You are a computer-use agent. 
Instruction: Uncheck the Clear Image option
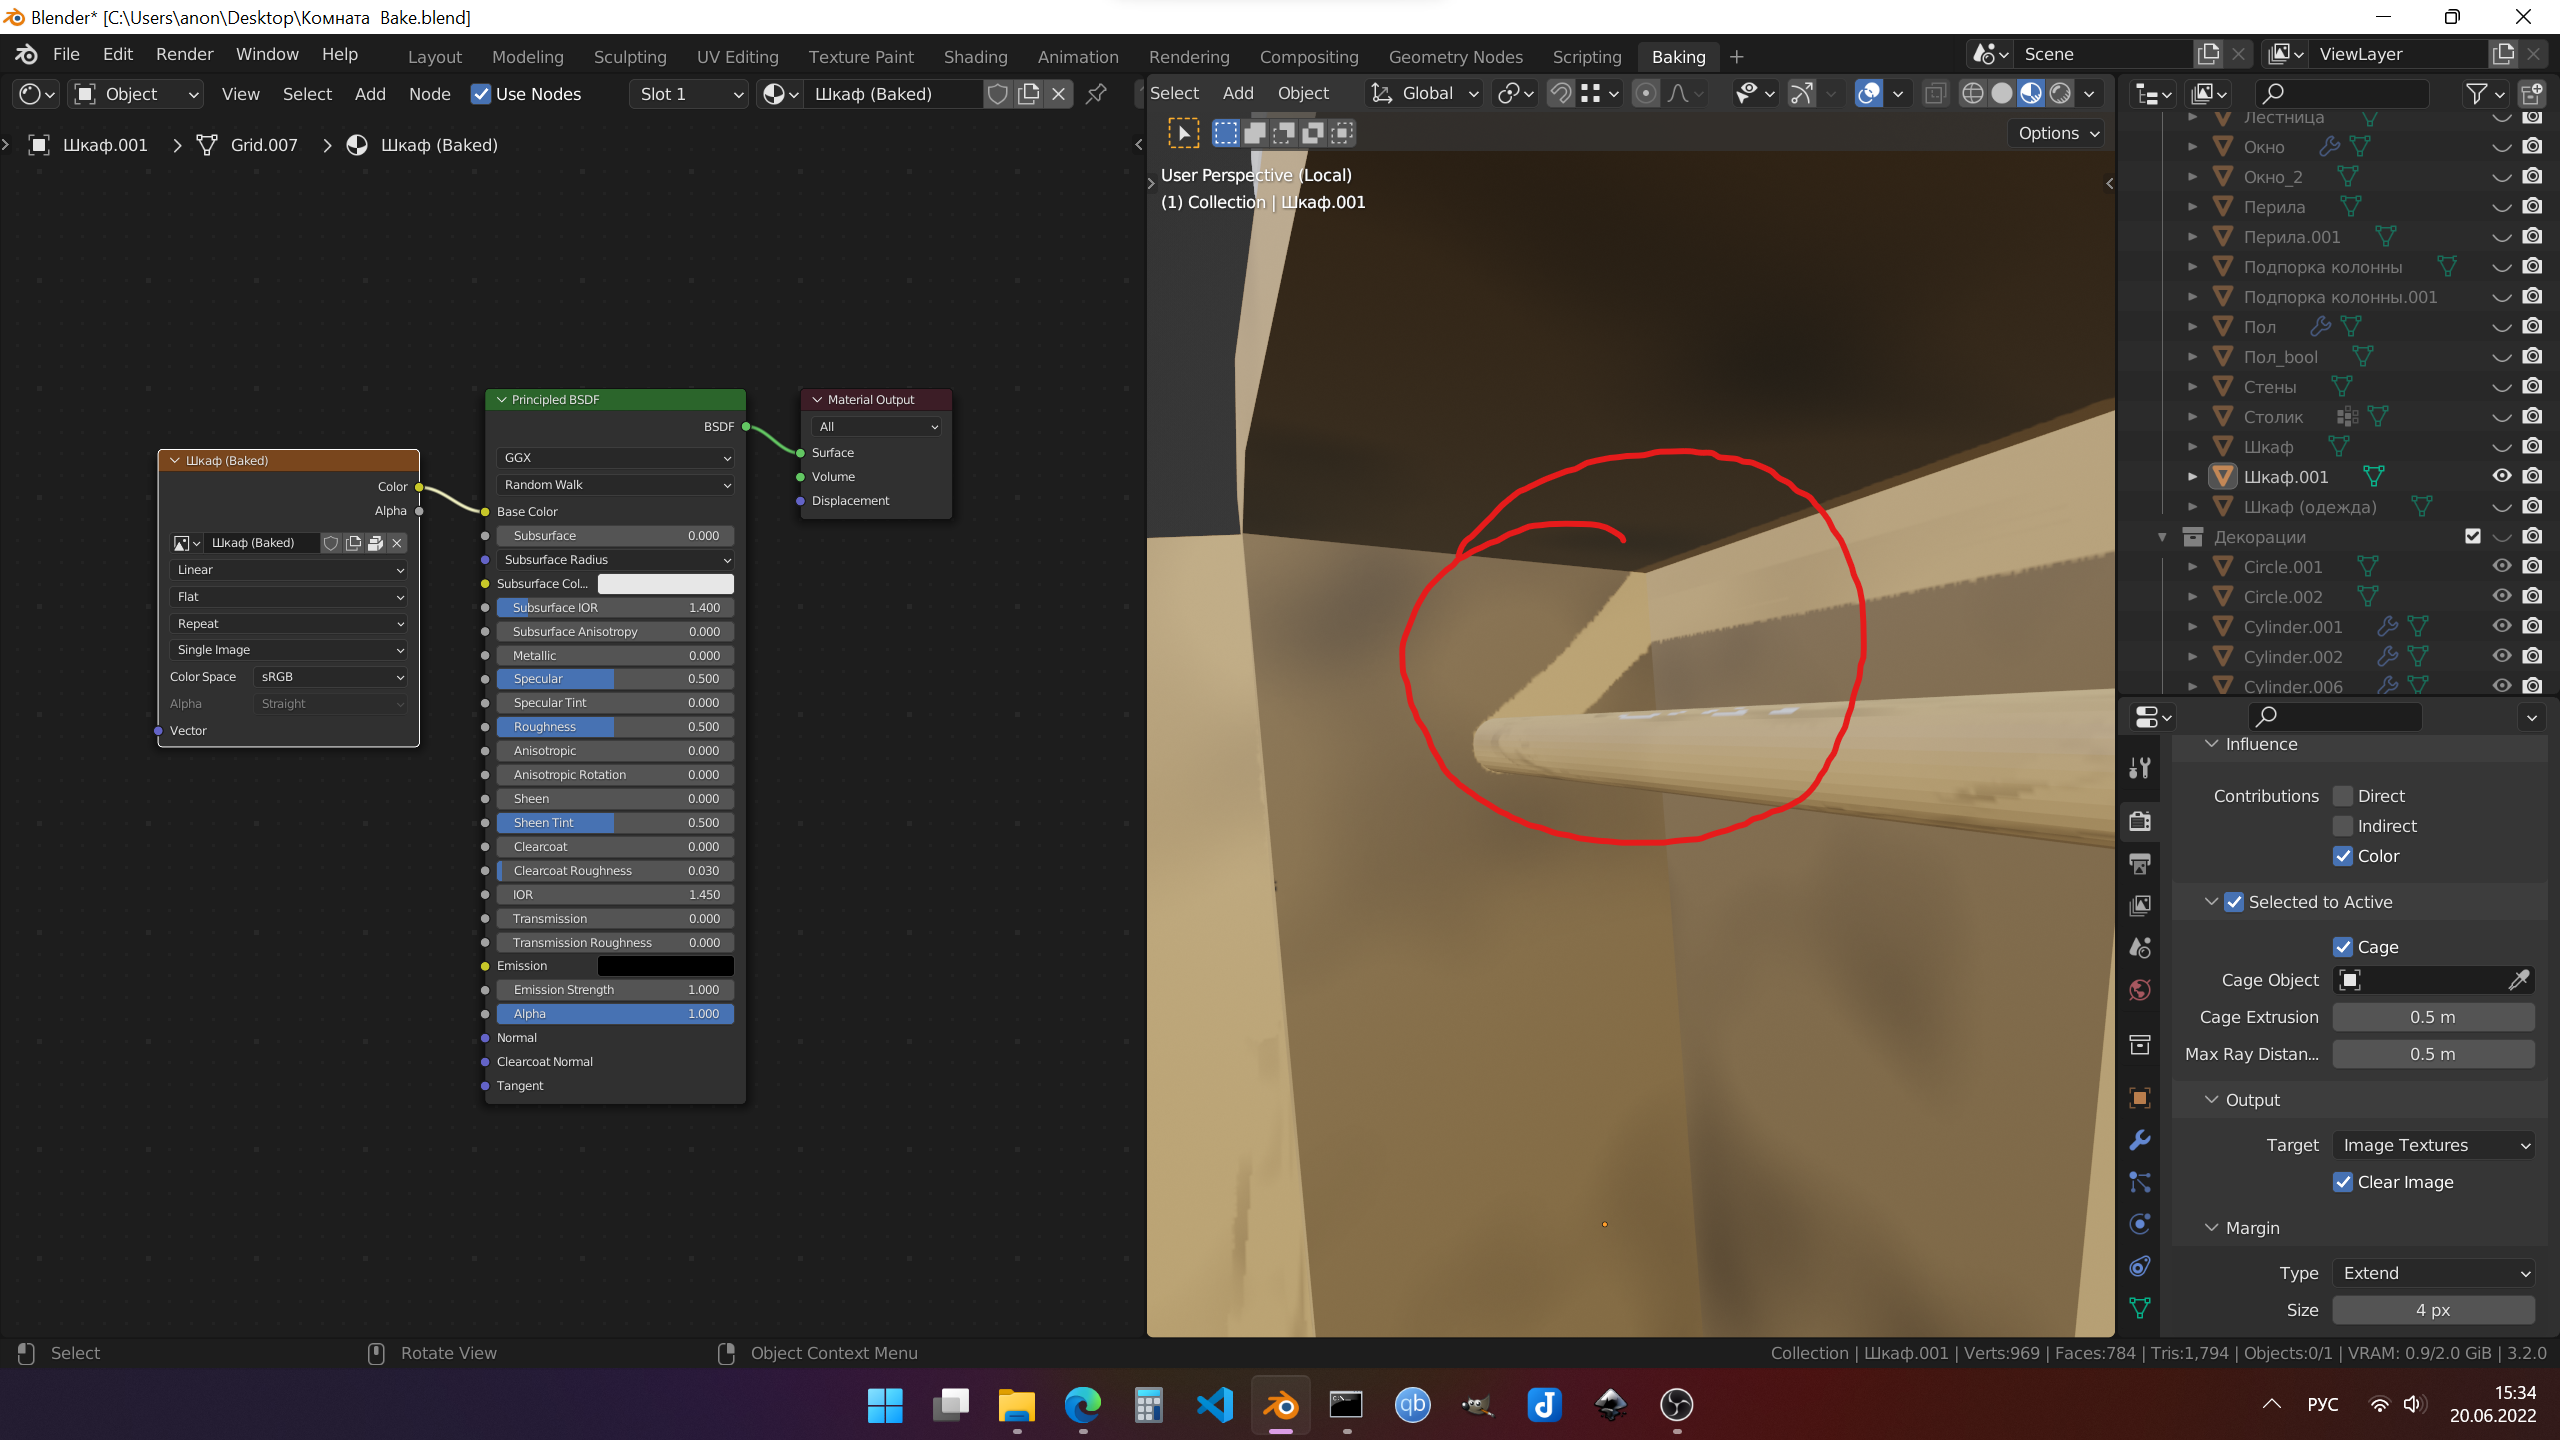pos(2343,1182)
